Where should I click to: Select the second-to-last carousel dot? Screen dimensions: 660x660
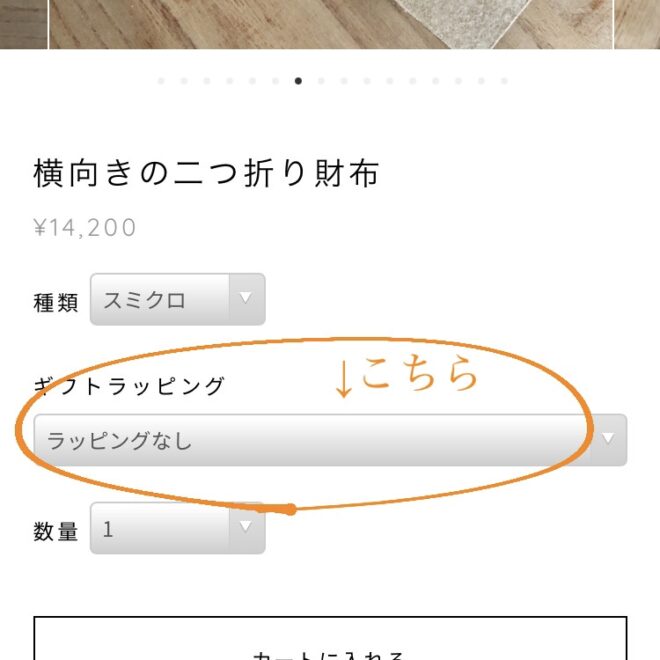(481, 81)
